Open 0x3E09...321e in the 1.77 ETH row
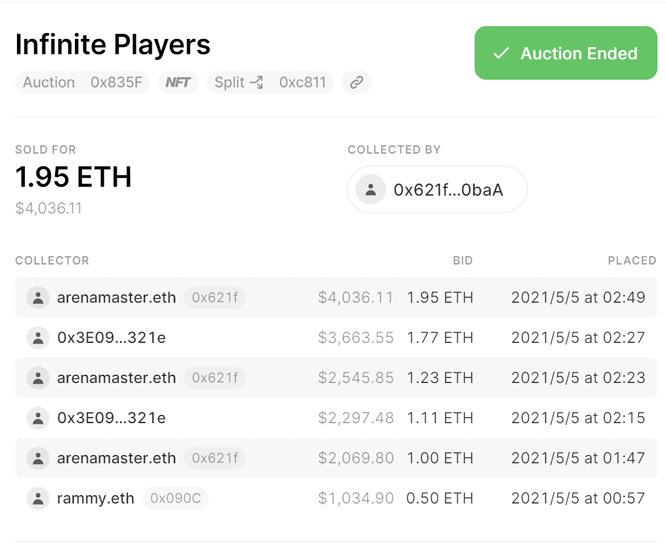Image resolution: width=666 pixels, height=545 pixels. [111, 338]
